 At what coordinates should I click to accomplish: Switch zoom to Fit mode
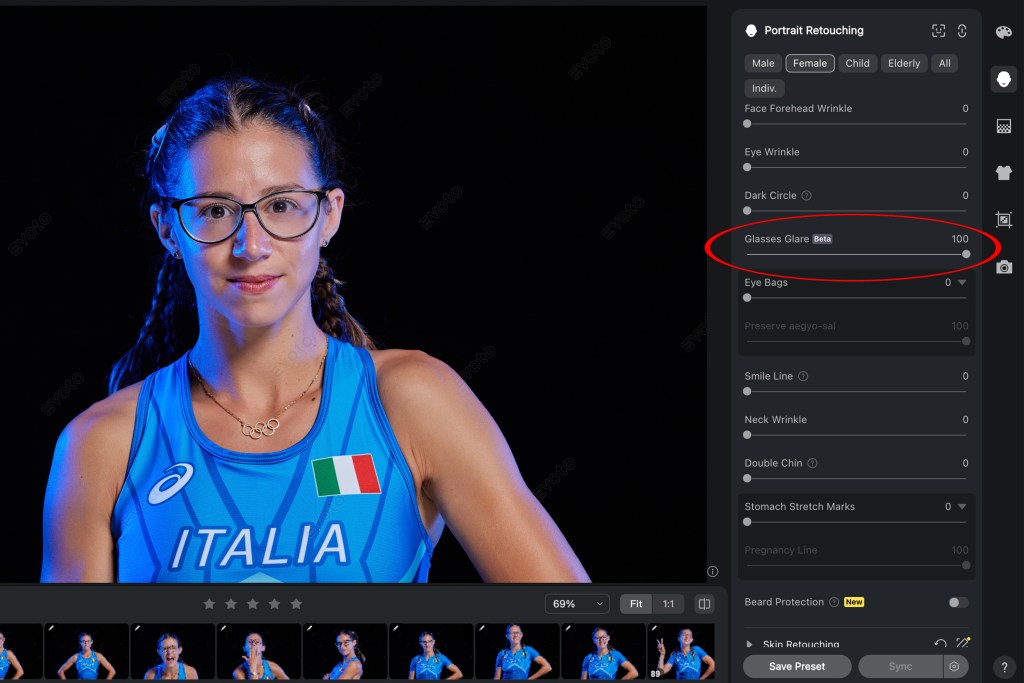tap(636, 604)
